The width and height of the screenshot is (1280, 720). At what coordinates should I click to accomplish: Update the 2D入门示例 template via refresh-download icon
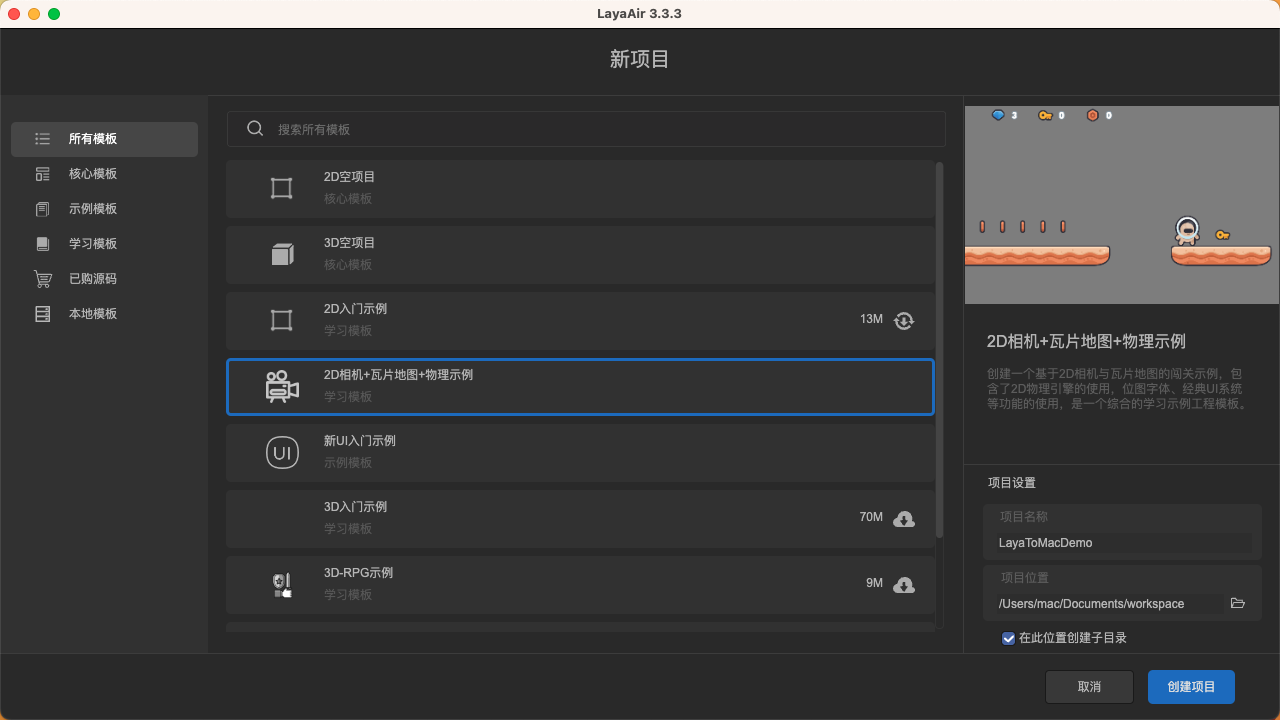904,320
